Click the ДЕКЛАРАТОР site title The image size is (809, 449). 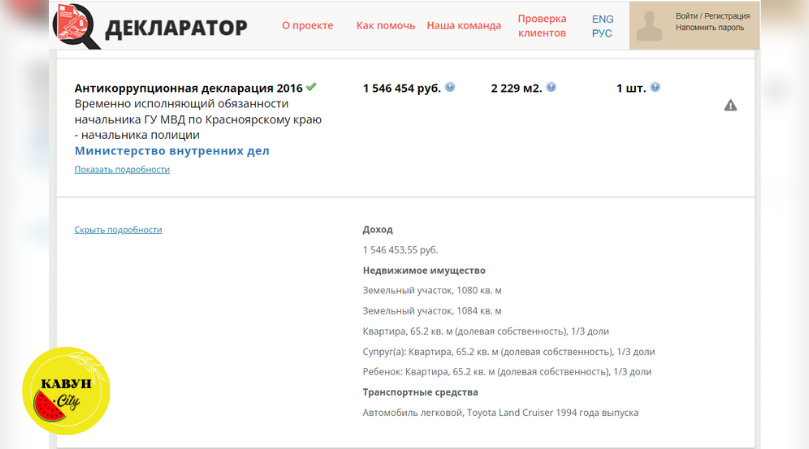(176, 27)
